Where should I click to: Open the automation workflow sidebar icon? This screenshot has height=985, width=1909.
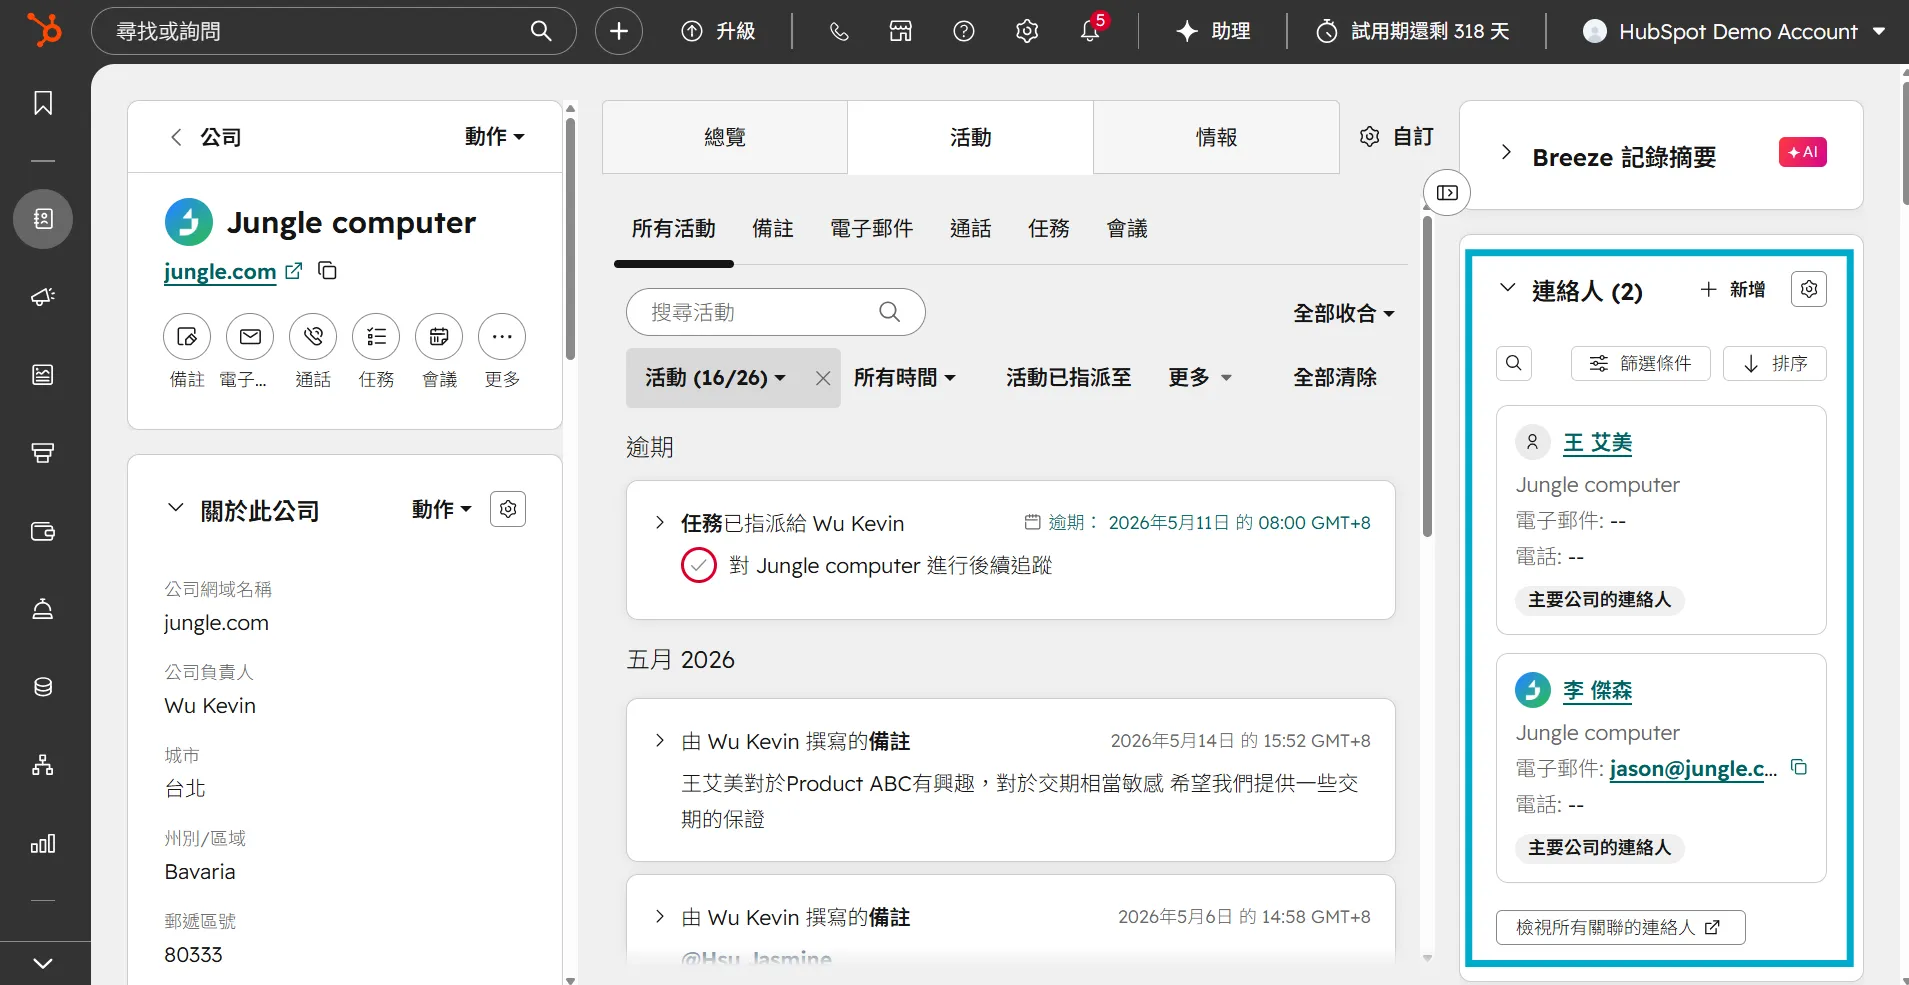click(x=43, y=765)
